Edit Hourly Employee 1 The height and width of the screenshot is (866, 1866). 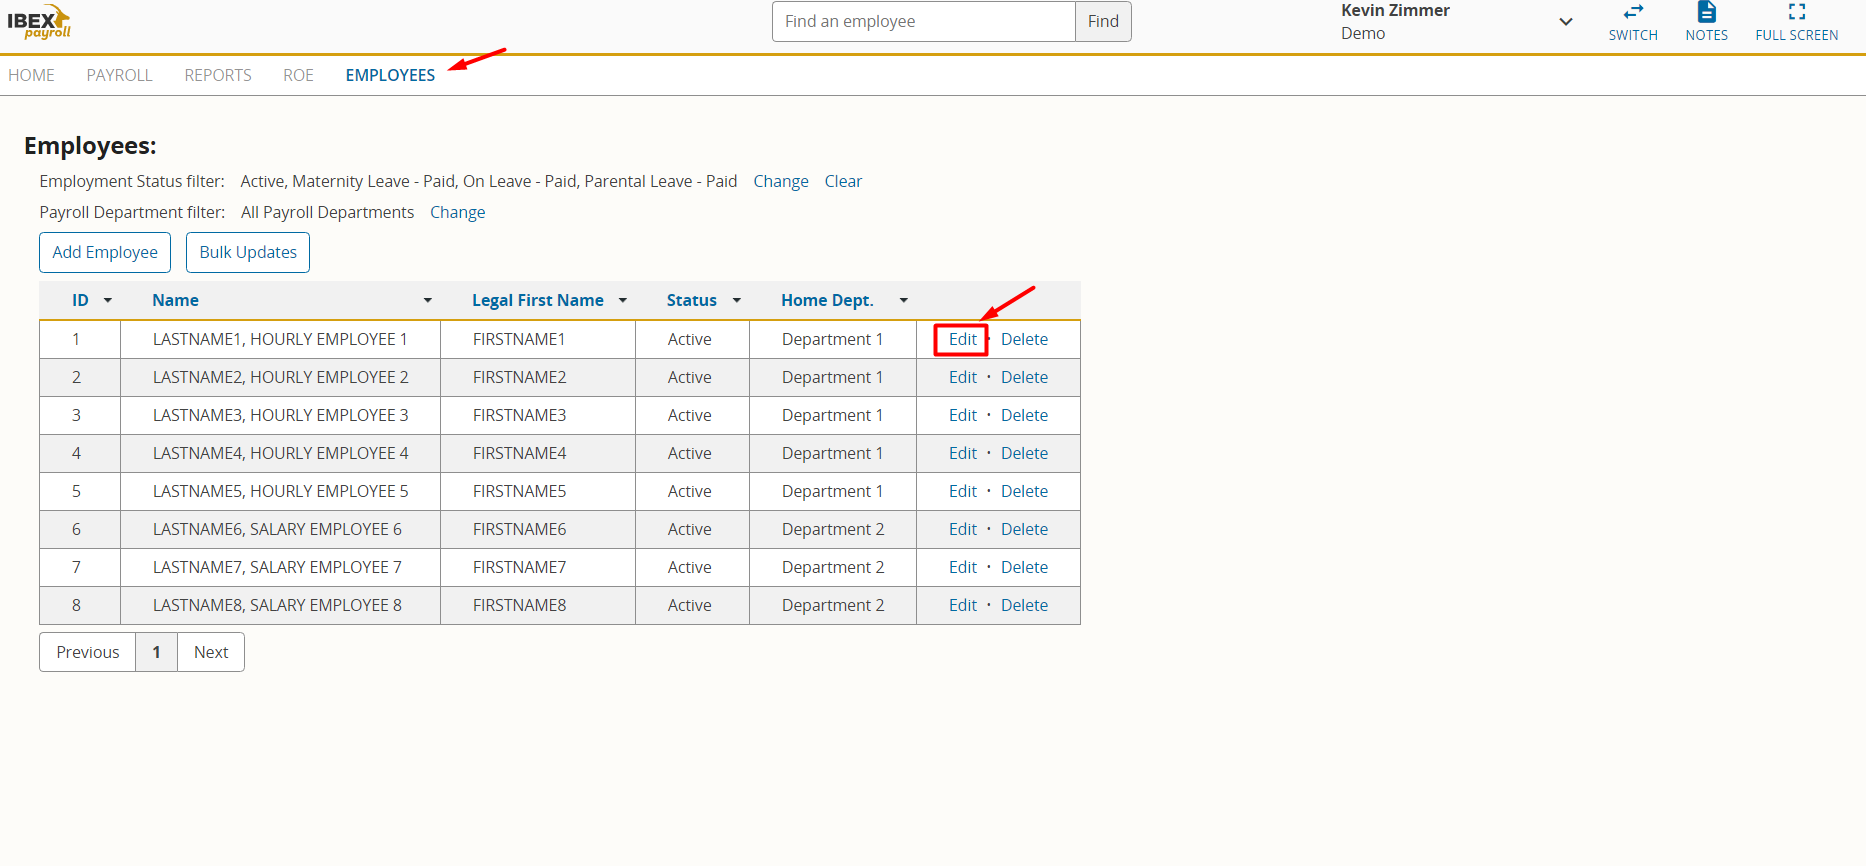tap(963, 339)
